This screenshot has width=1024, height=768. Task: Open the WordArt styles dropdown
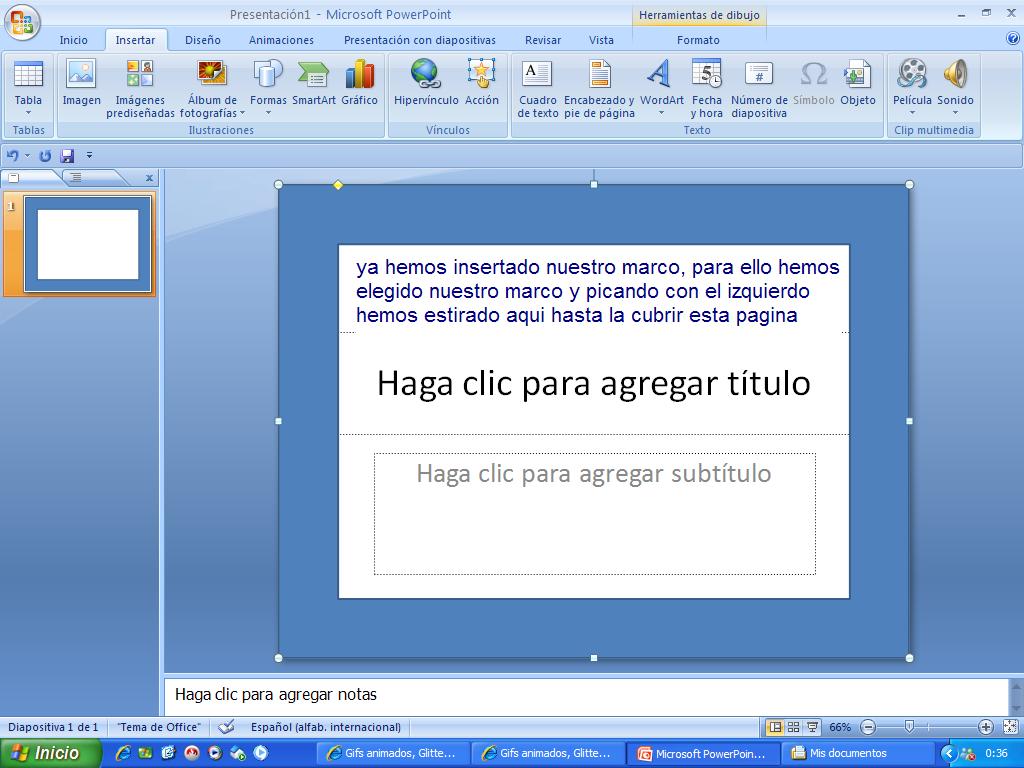click(x=661, y=114)
